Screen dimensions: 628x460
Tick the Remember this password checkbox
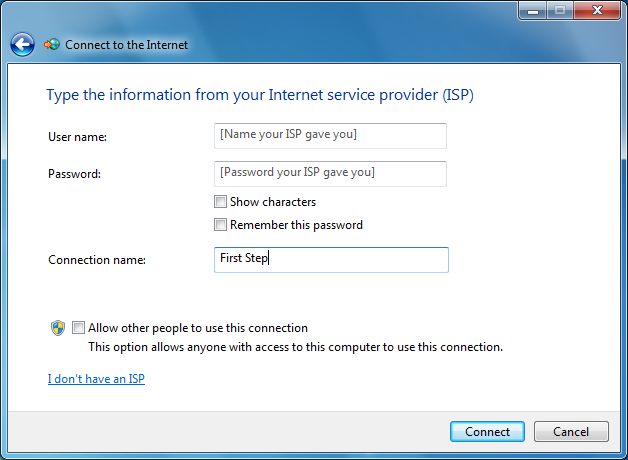(221, 225)
